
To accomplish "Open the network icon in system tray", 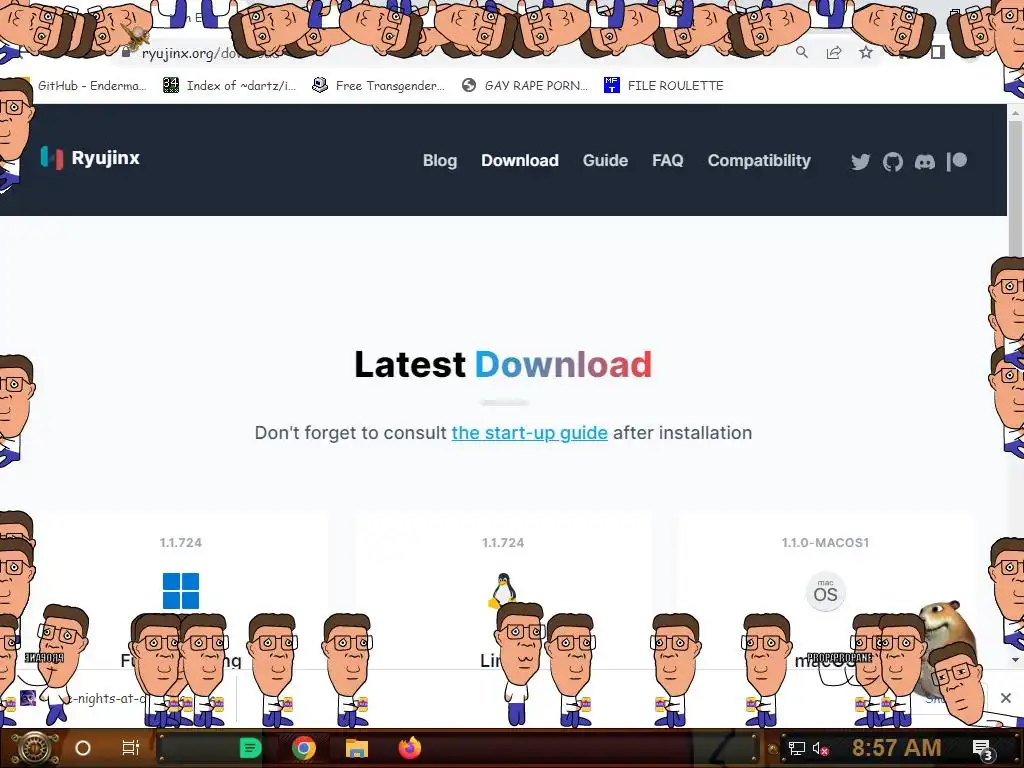I will click(x=796, y=748).
